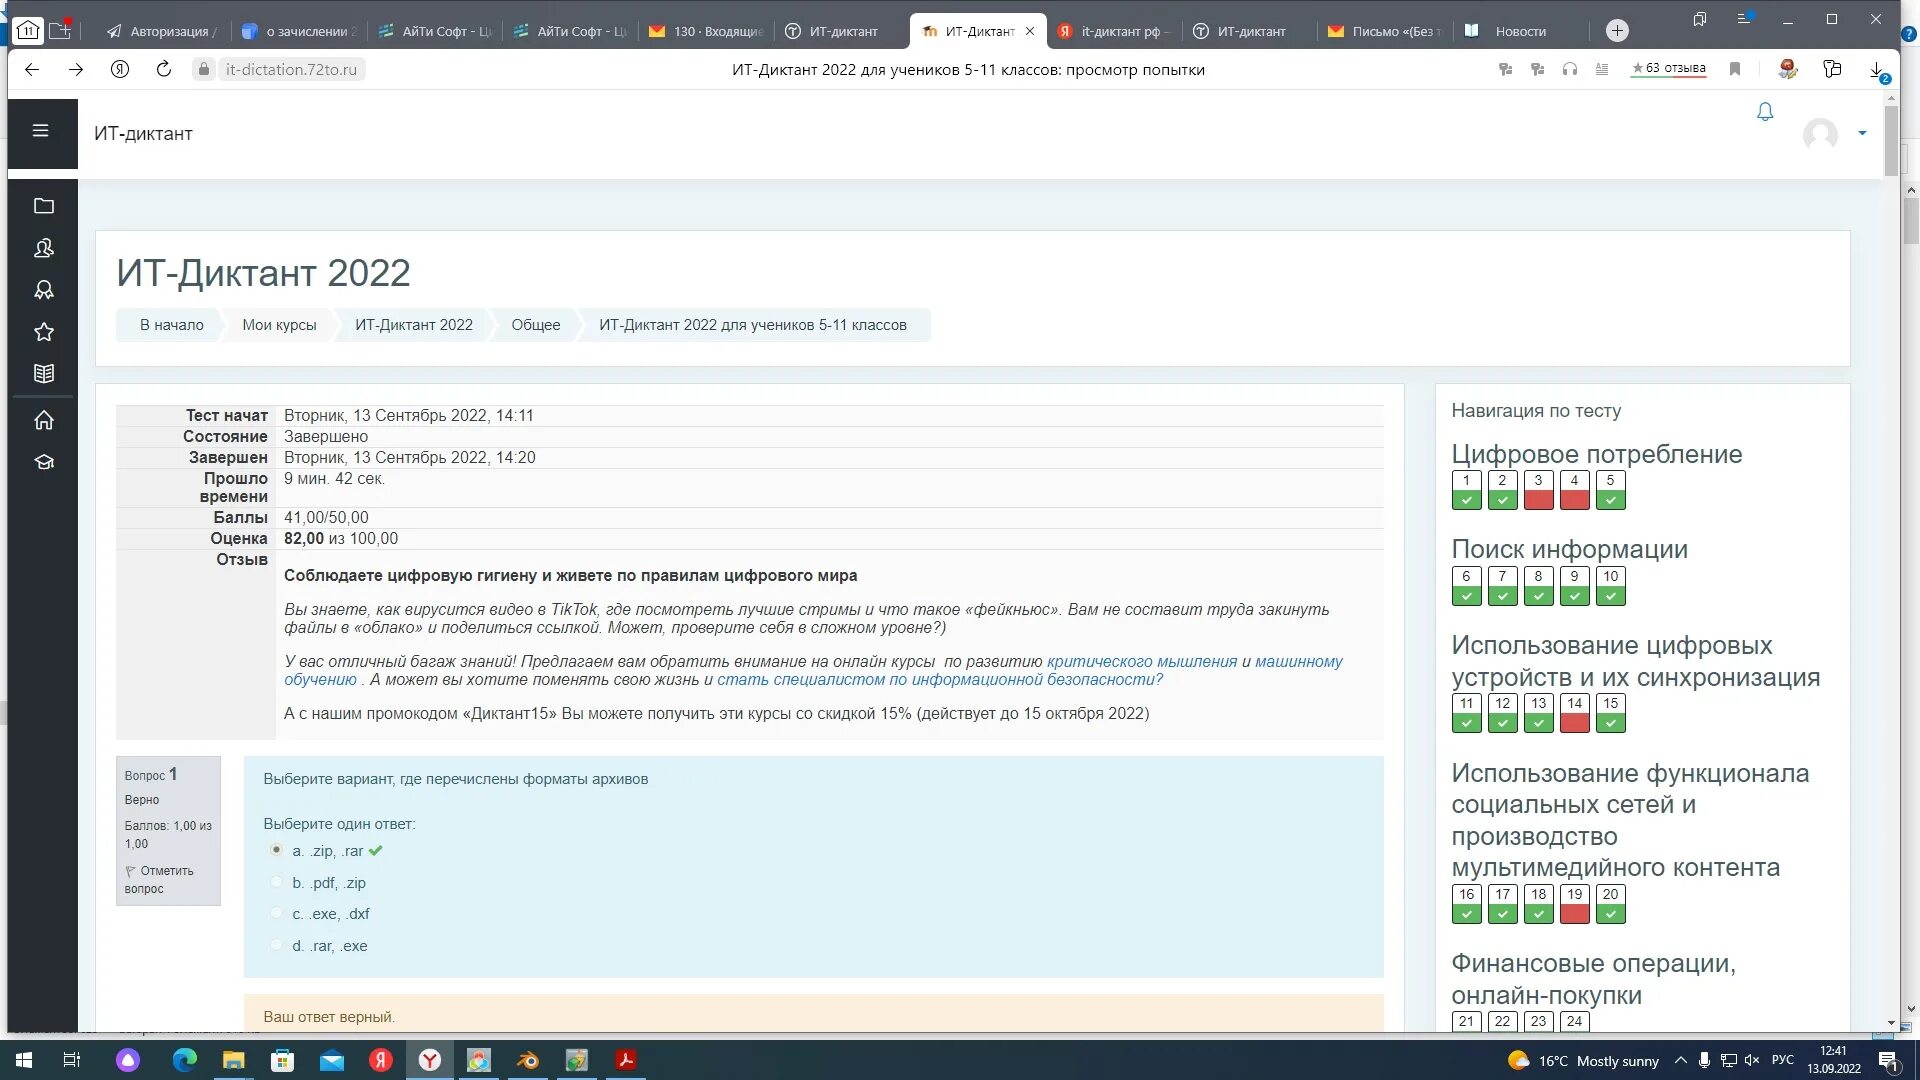Open the ИТ-Диктант 2022 breadcrumb

click(413, 325)
